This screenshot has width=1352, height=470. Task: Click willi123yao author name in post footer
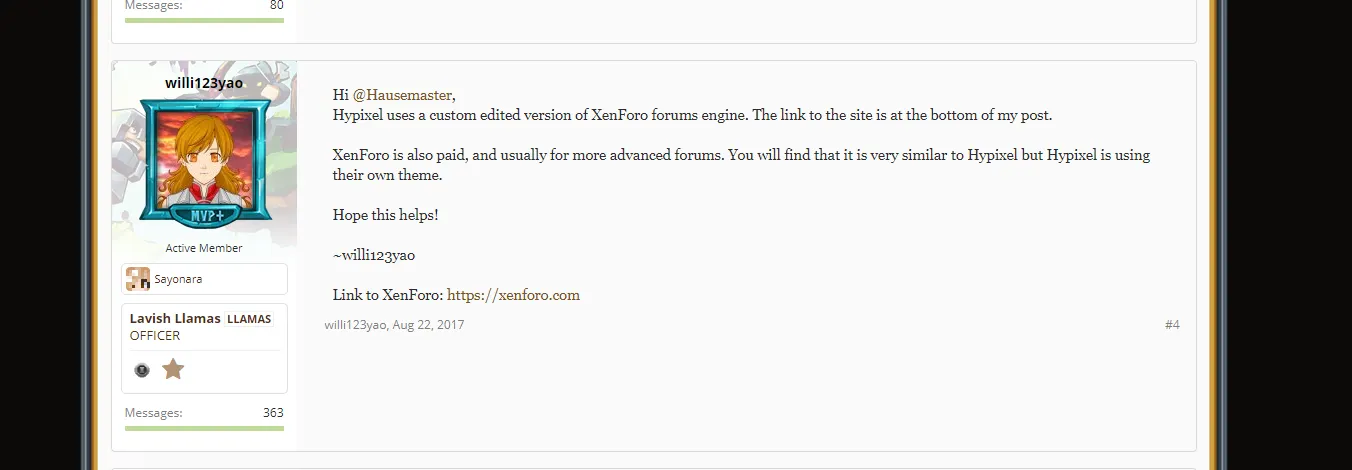355,325
